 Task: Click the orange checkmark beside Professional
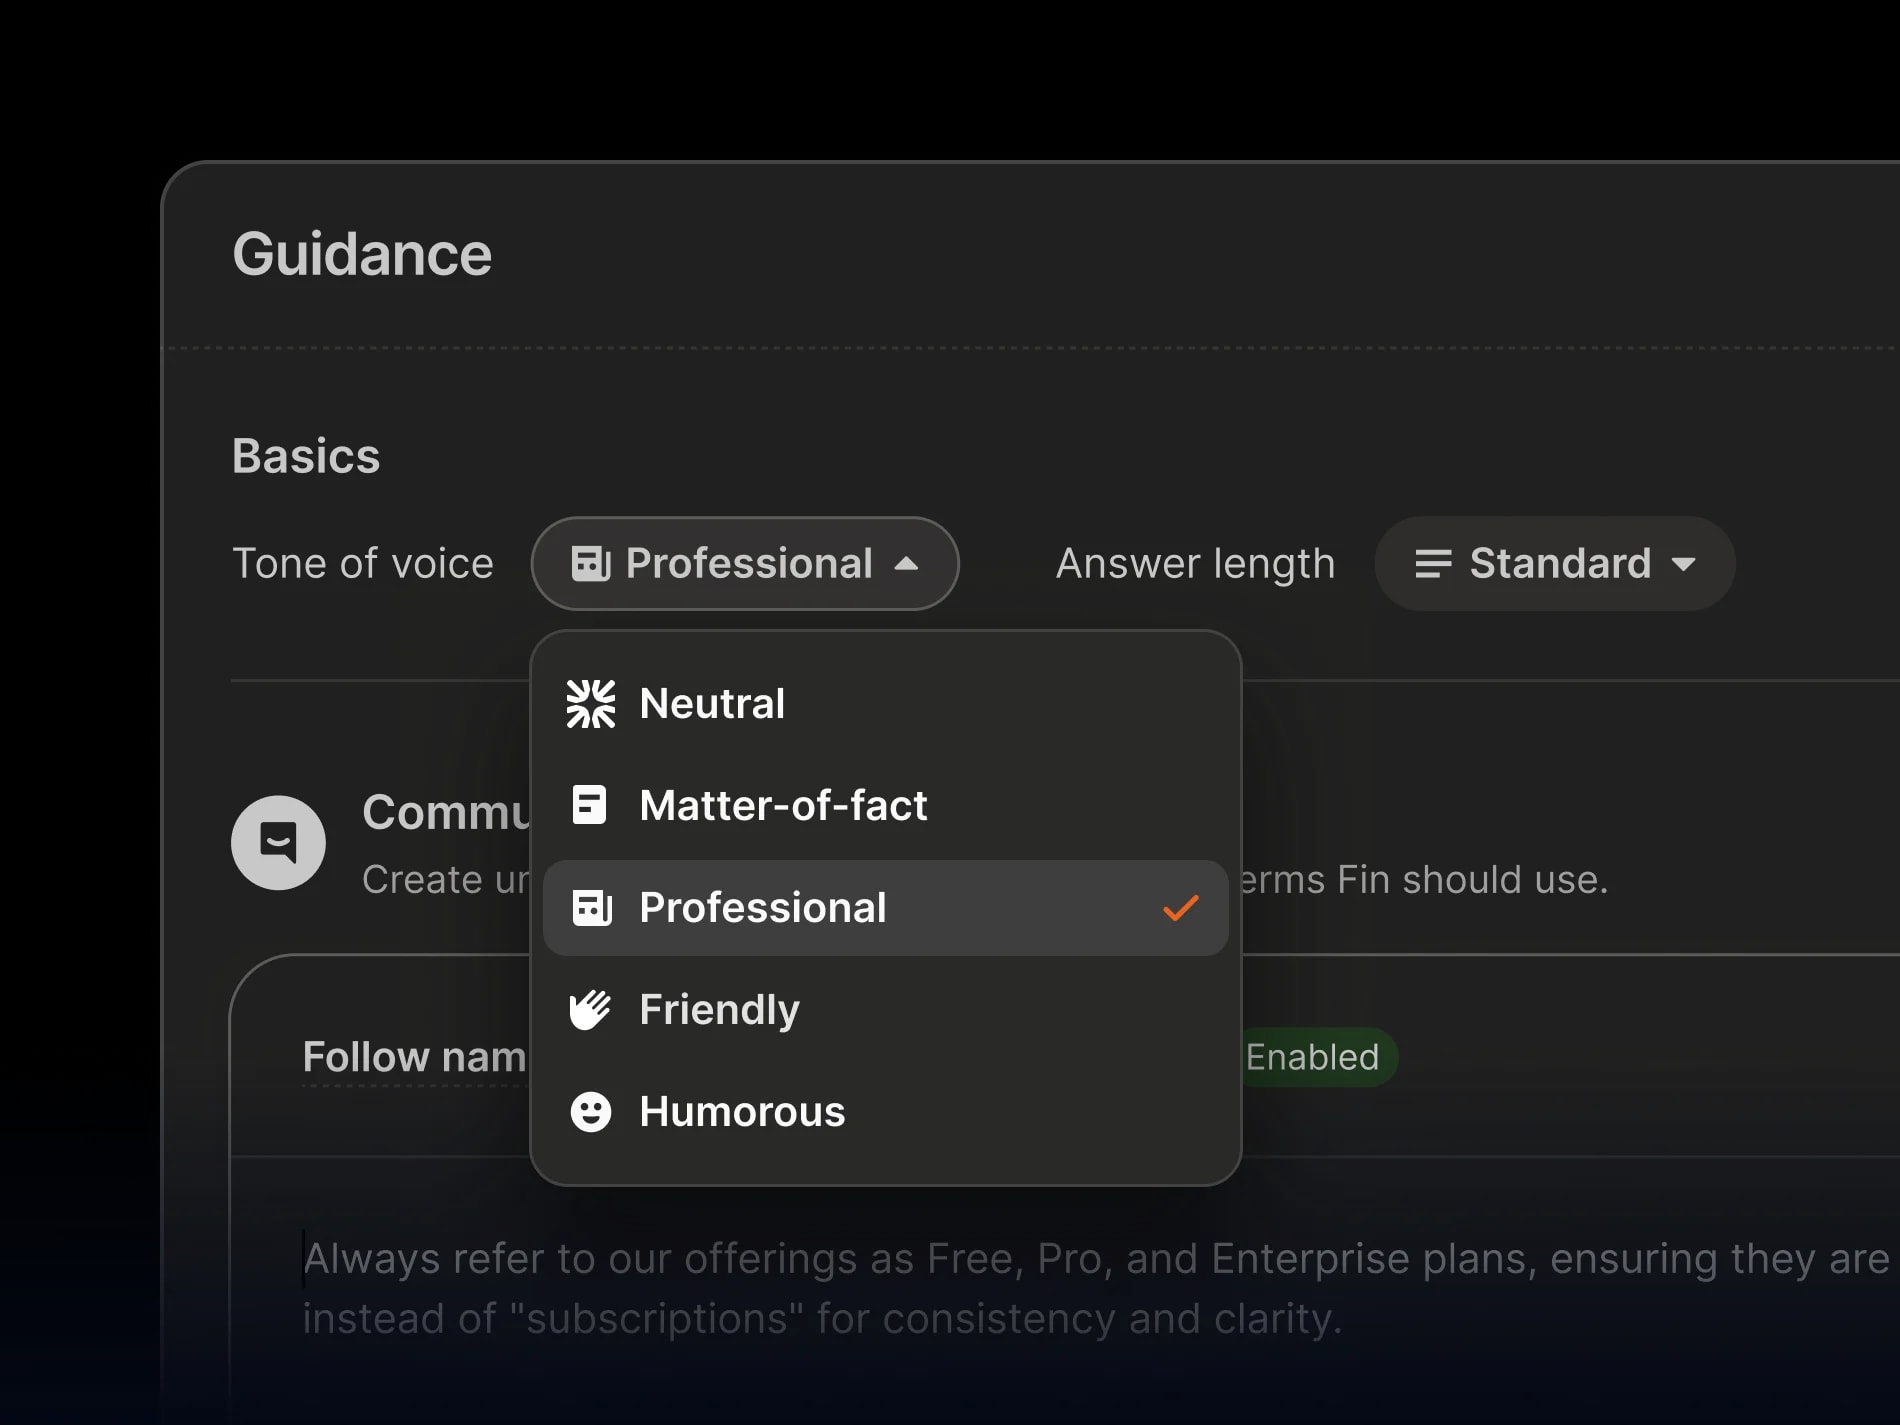pyautogui.click(x=1181, y=908)
